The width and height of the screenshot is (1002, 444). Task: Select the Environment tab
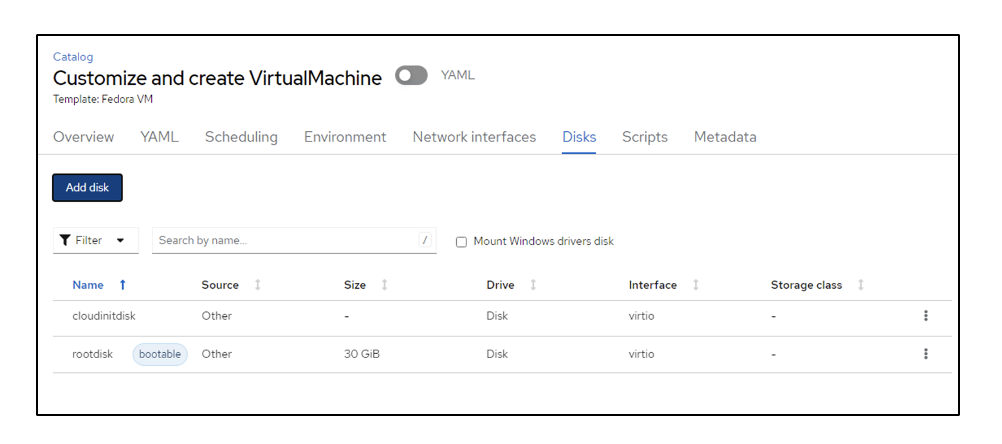coord(345,137)
